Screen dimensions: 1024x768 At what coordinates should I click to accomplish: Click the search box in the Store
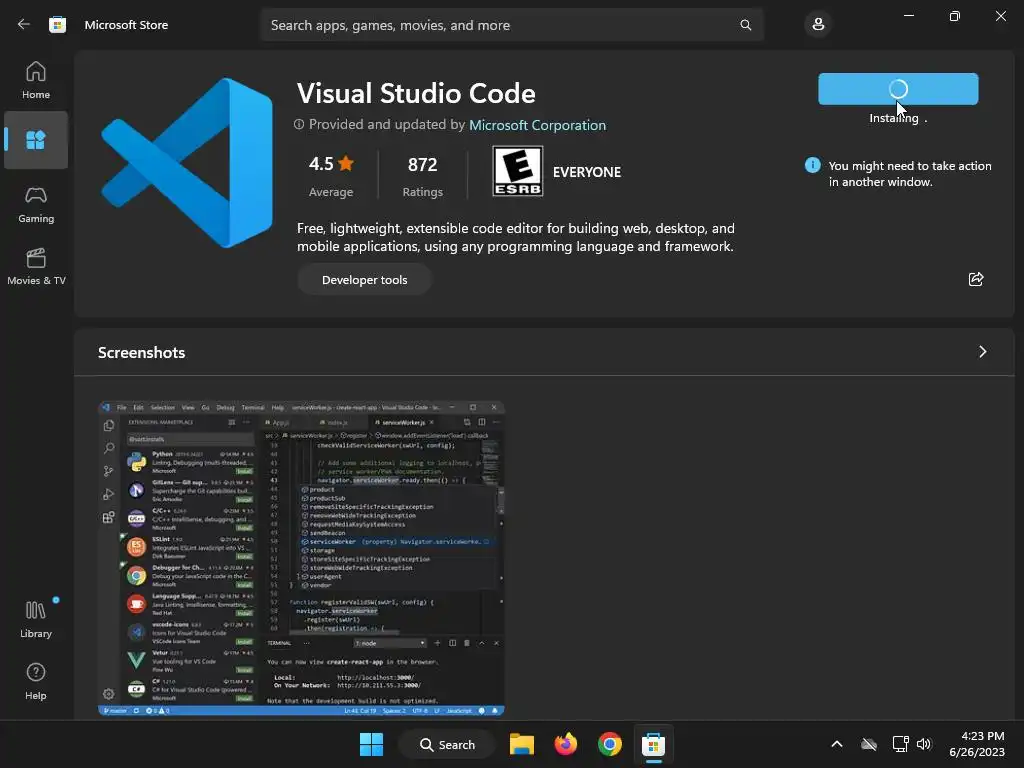[x=511, y=25]
